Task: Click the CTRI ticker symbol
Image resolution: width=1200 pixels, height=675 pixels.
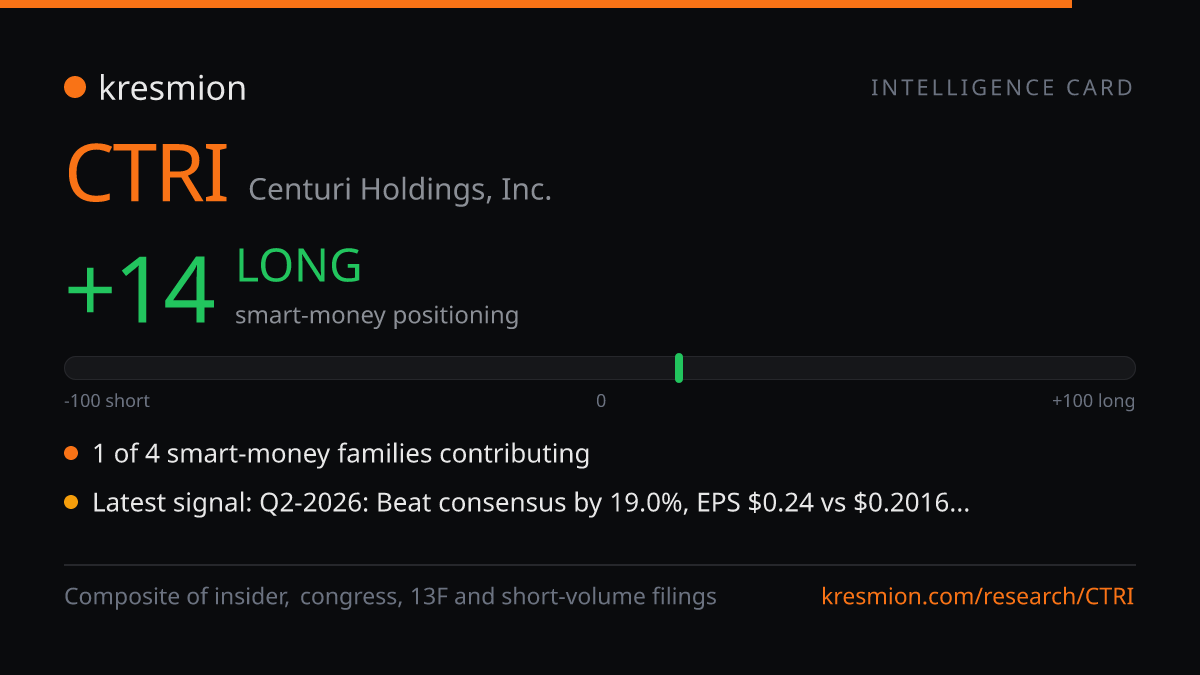Action: tap(147, 174)
